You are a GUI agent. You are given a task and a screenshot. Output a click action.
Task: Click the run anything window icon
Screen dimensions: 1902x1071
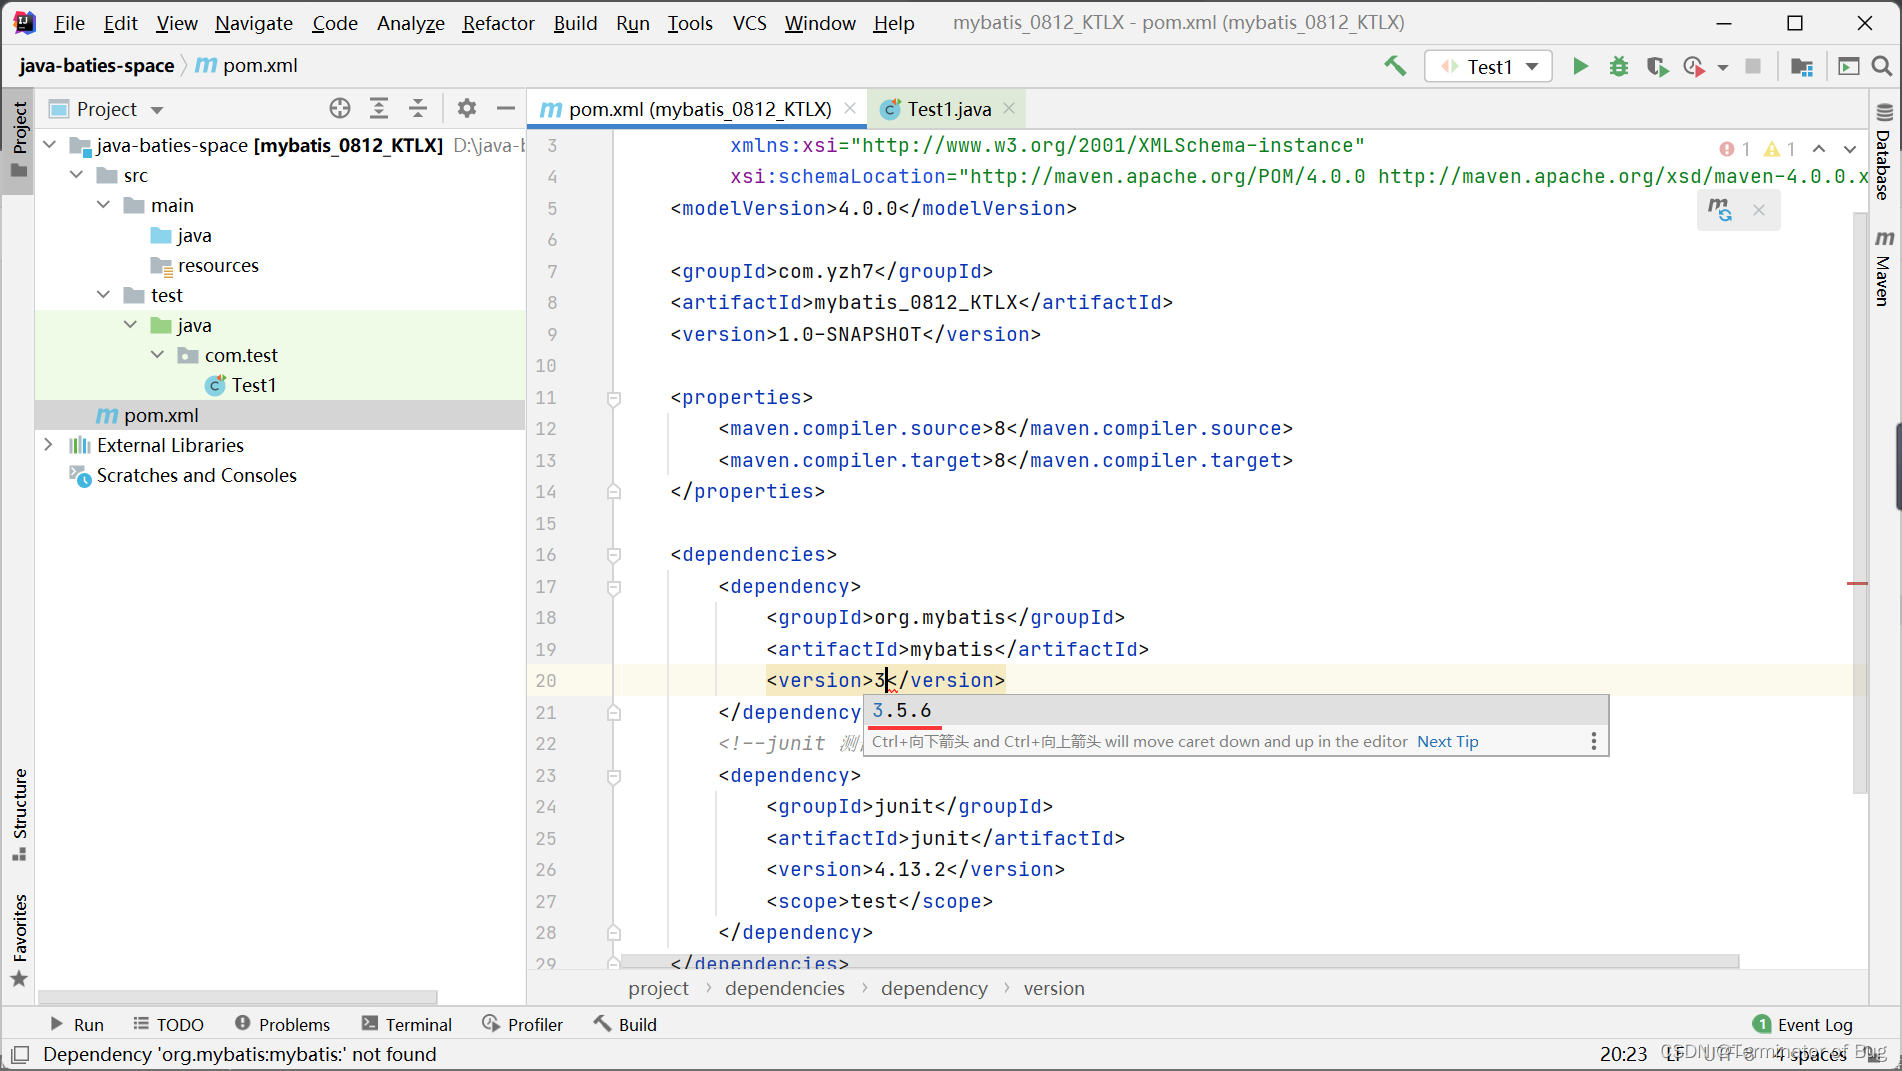(x=1848, y=66)
